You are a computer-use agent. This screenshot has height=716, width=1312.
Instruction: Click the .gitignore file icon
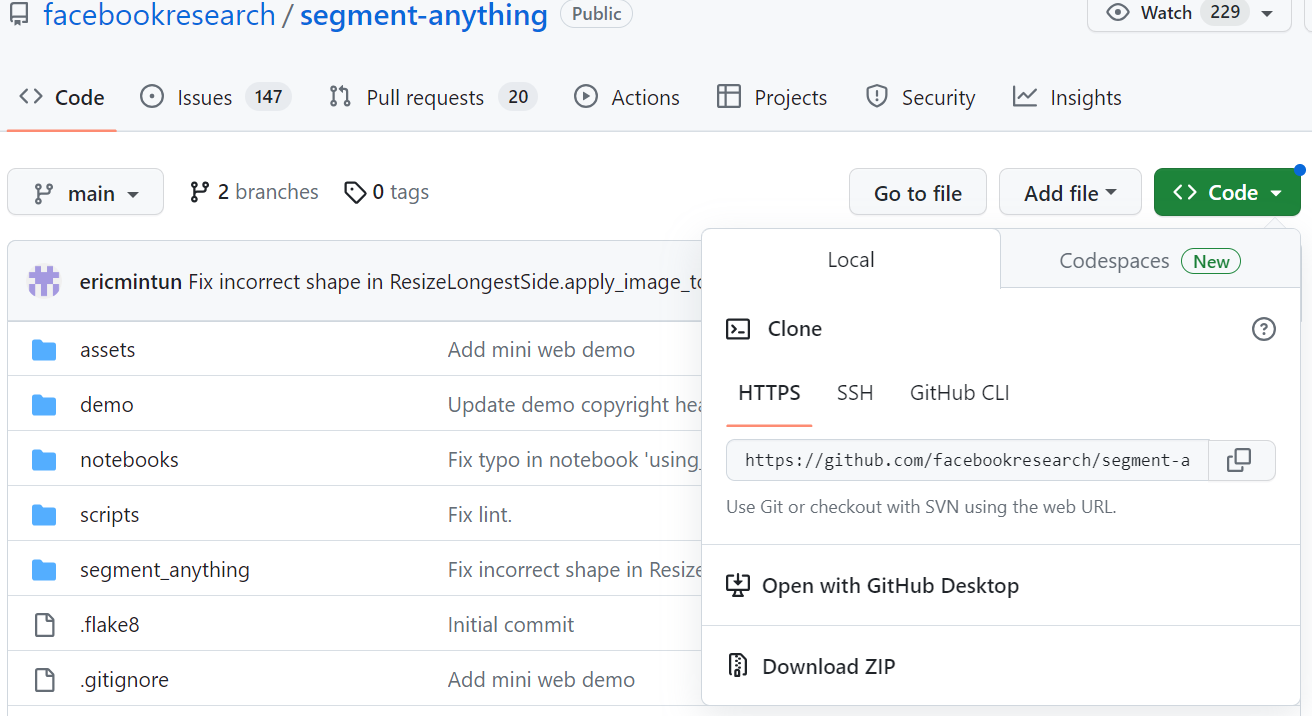[x=44, y=680]
